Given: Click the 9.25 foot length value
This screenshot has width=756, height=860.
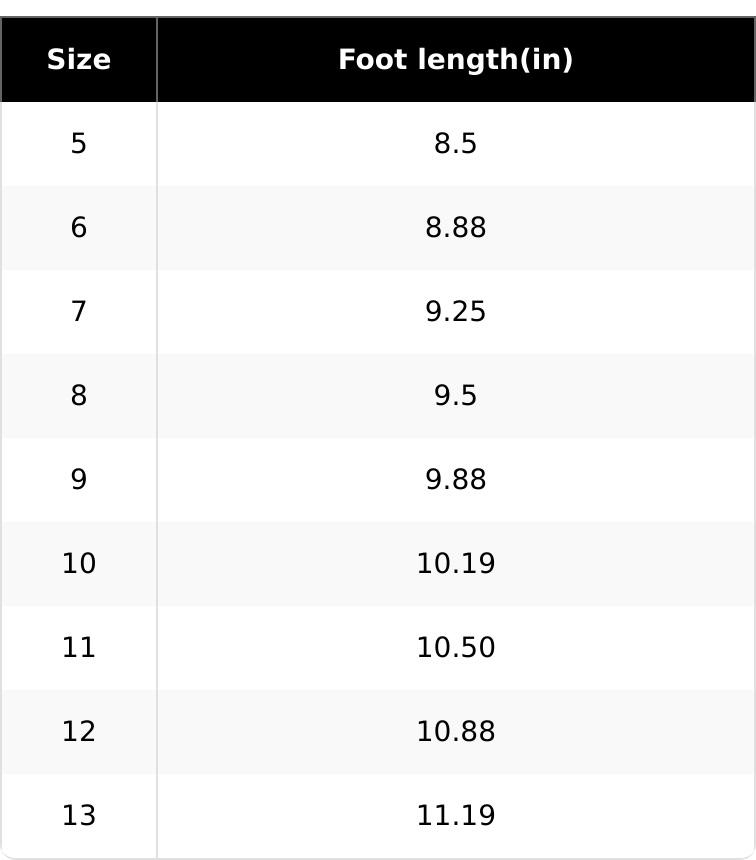Looking at the screenshot, I should coord(455,312).
